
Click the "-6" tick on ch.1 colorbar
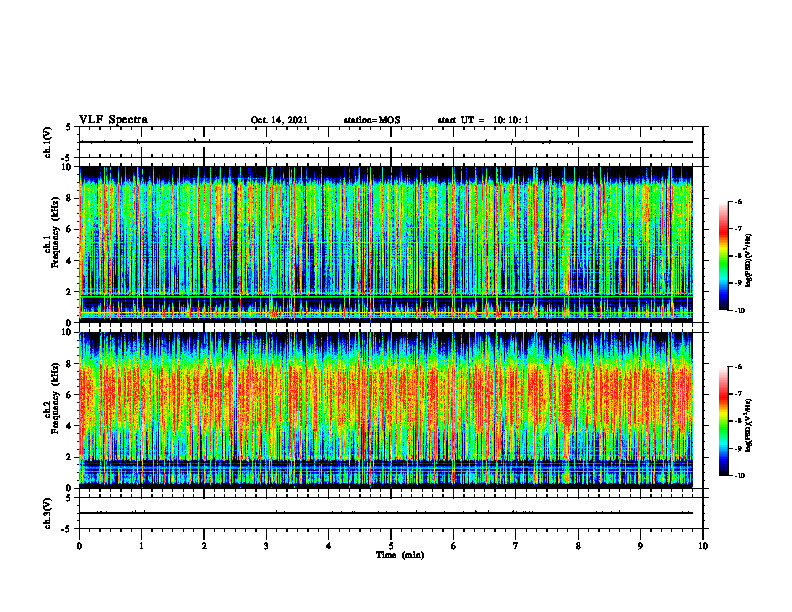[x=738, y=202]
